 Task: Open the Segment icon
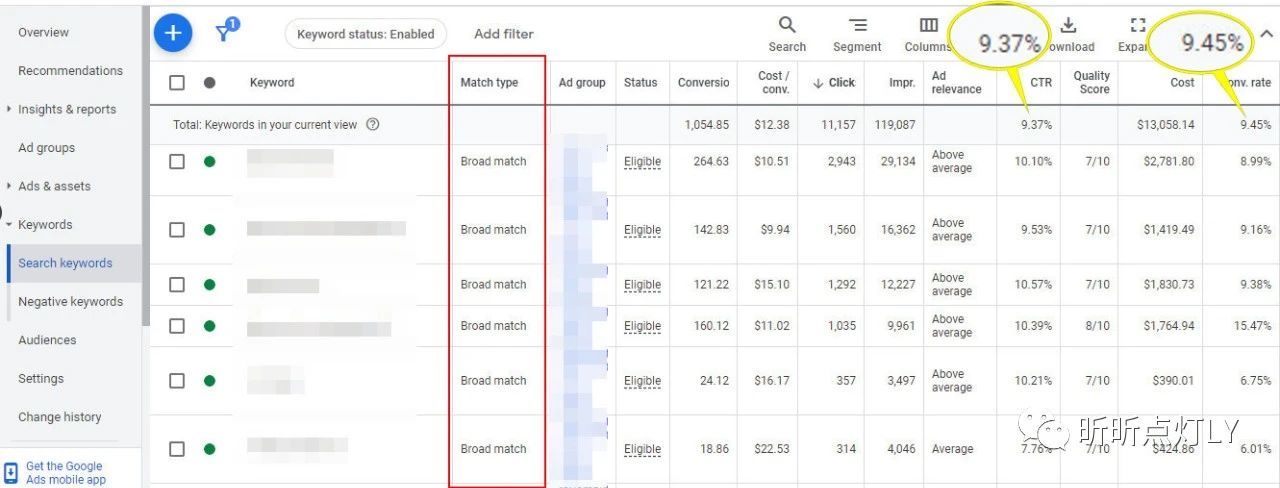pos(857,26)
